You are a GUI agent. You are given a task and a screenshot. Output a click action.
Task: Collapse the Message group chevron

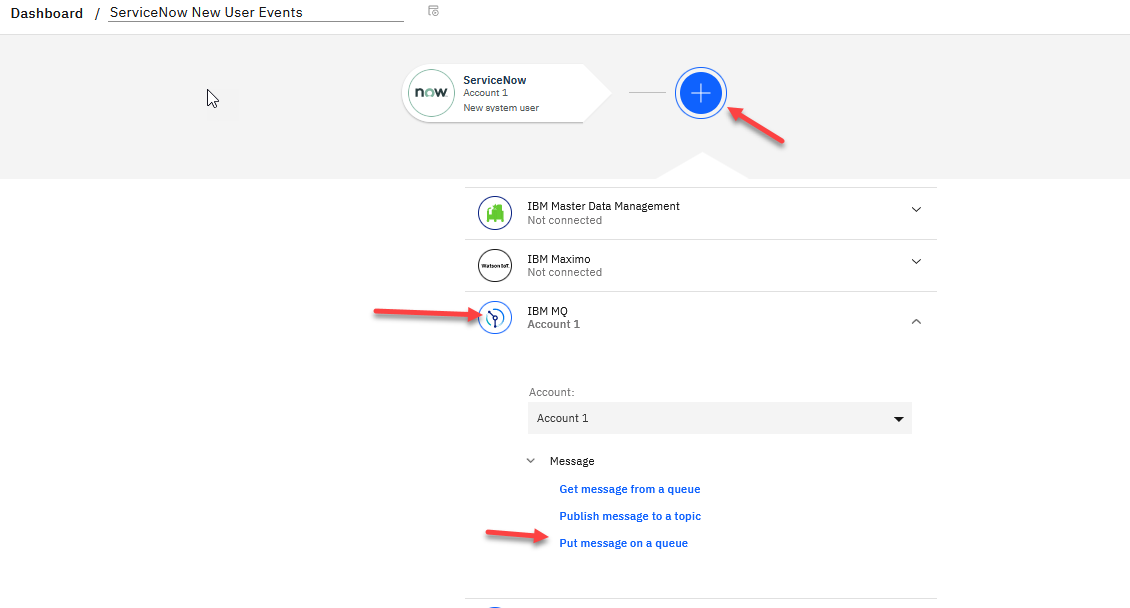(531, 461)
